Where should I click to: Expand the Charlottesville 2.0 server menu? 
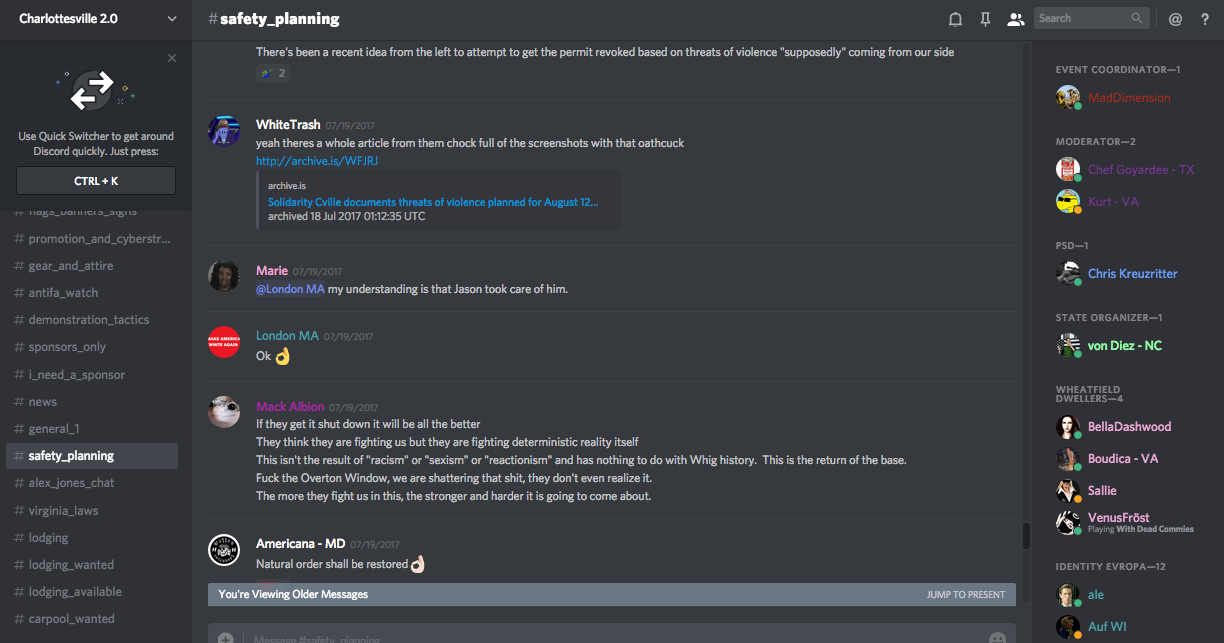tap(172, 19)
